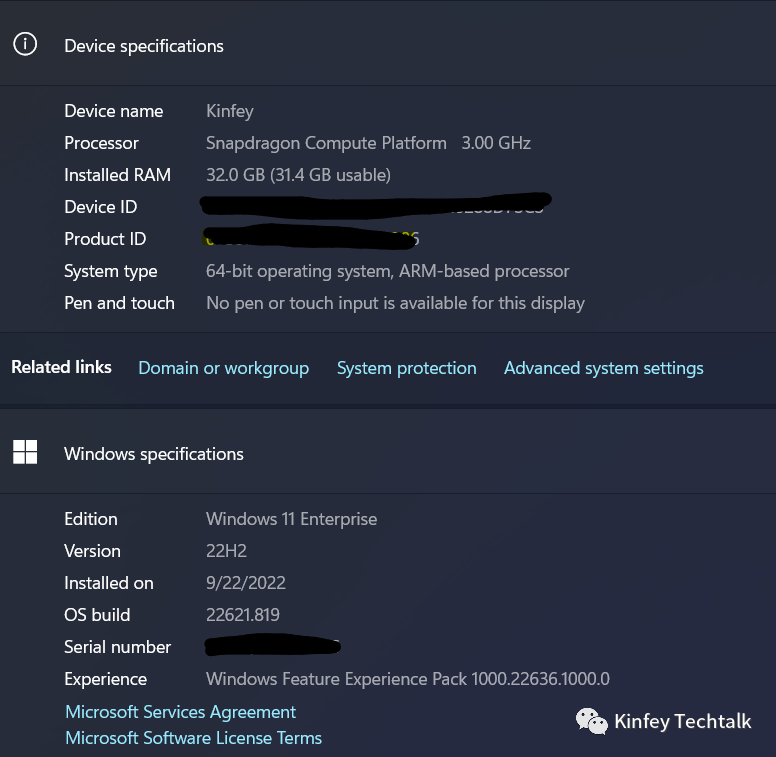The height and width of the screenshot is (757, 776).
Task: Click the Windows logo icon beside Windows specifications
Action: [x=25, y=452]
